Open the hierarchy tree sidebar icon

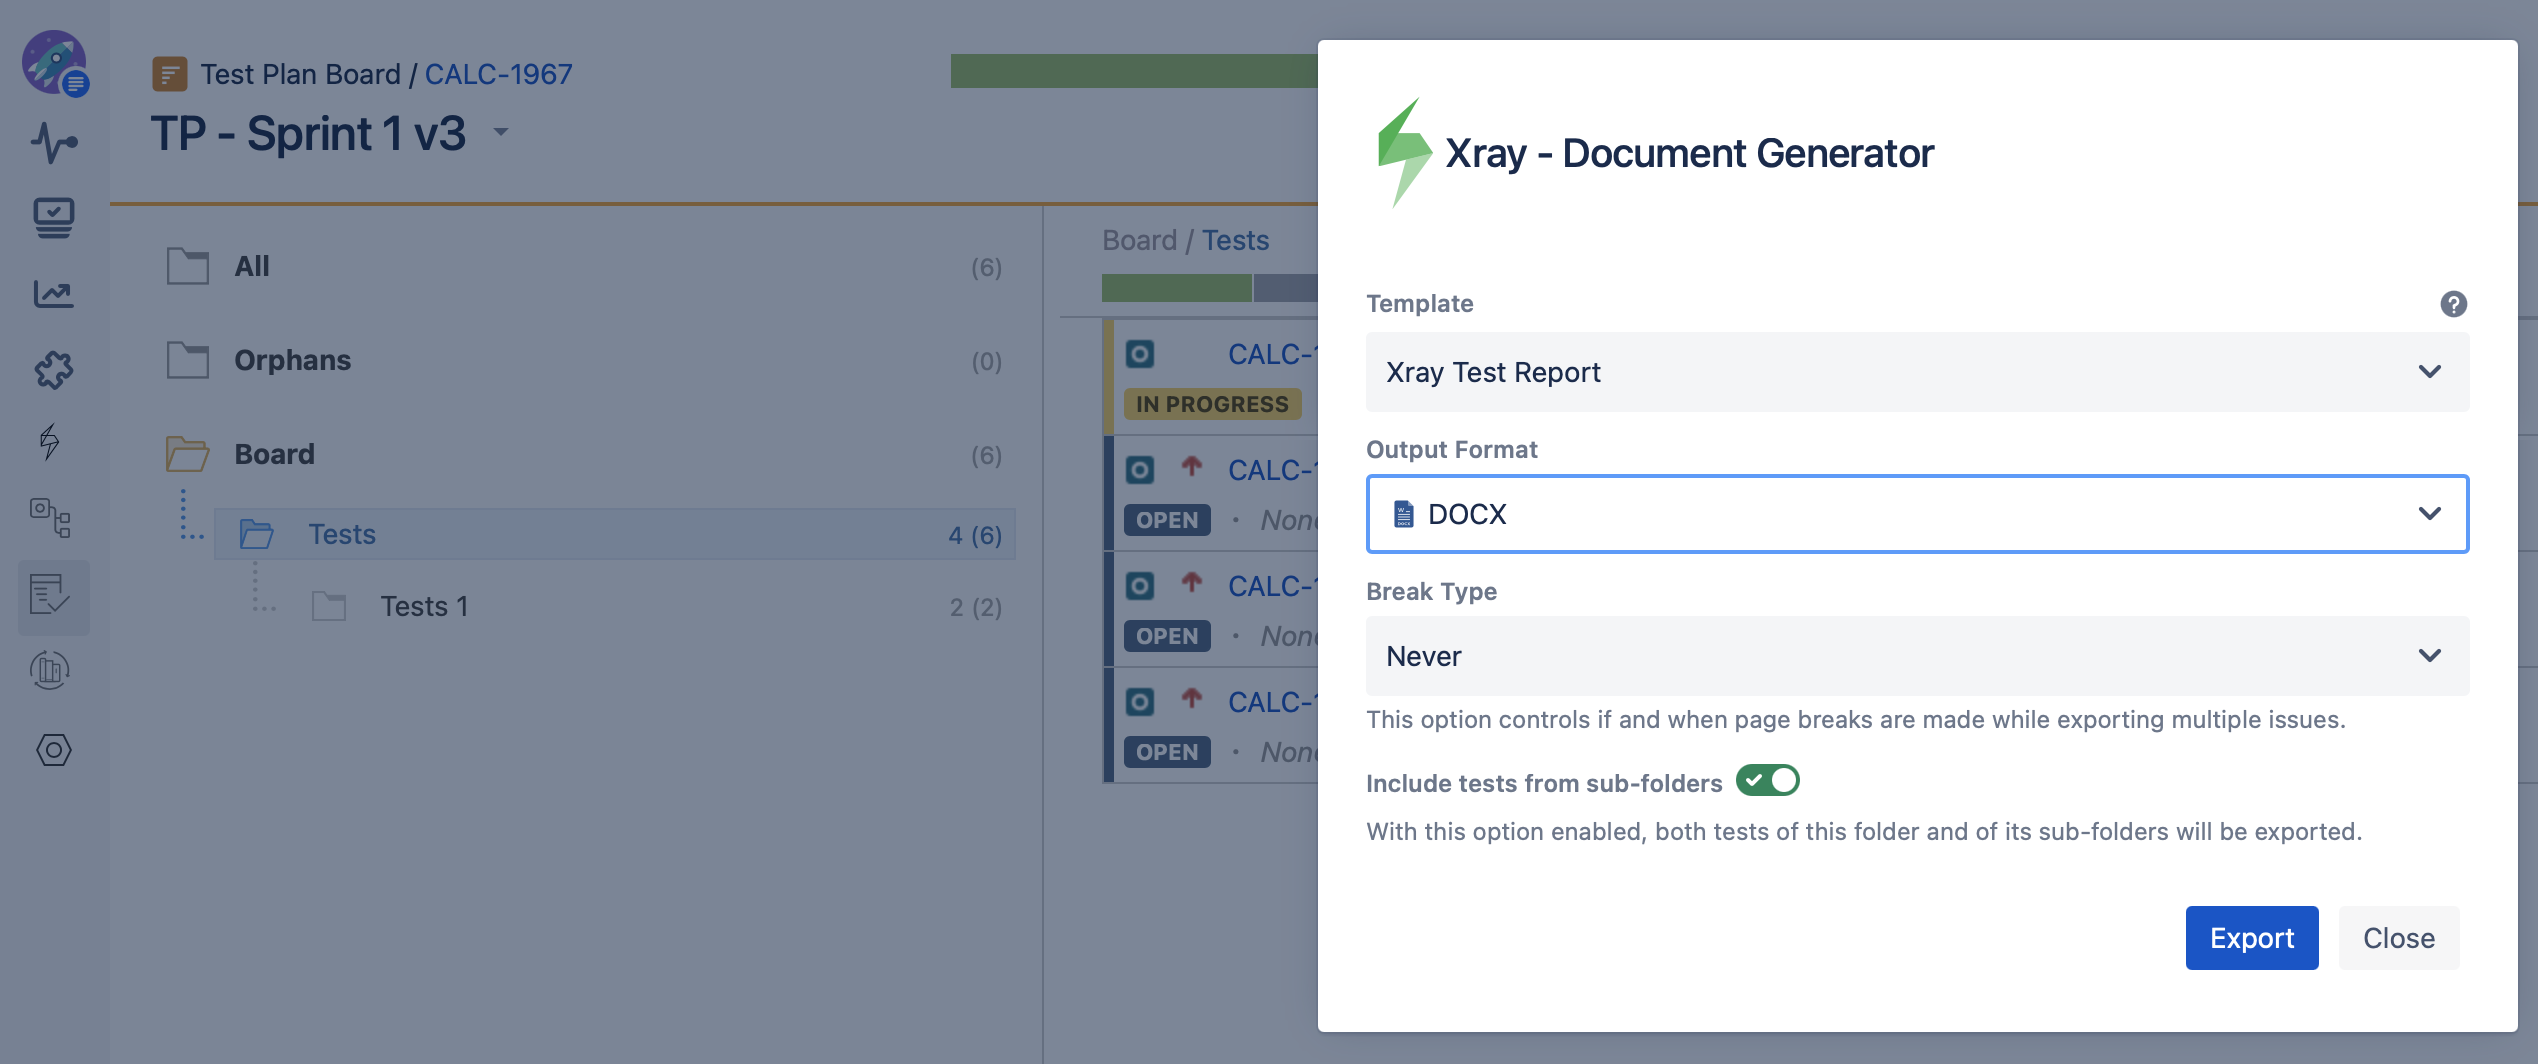click(50, 517)
